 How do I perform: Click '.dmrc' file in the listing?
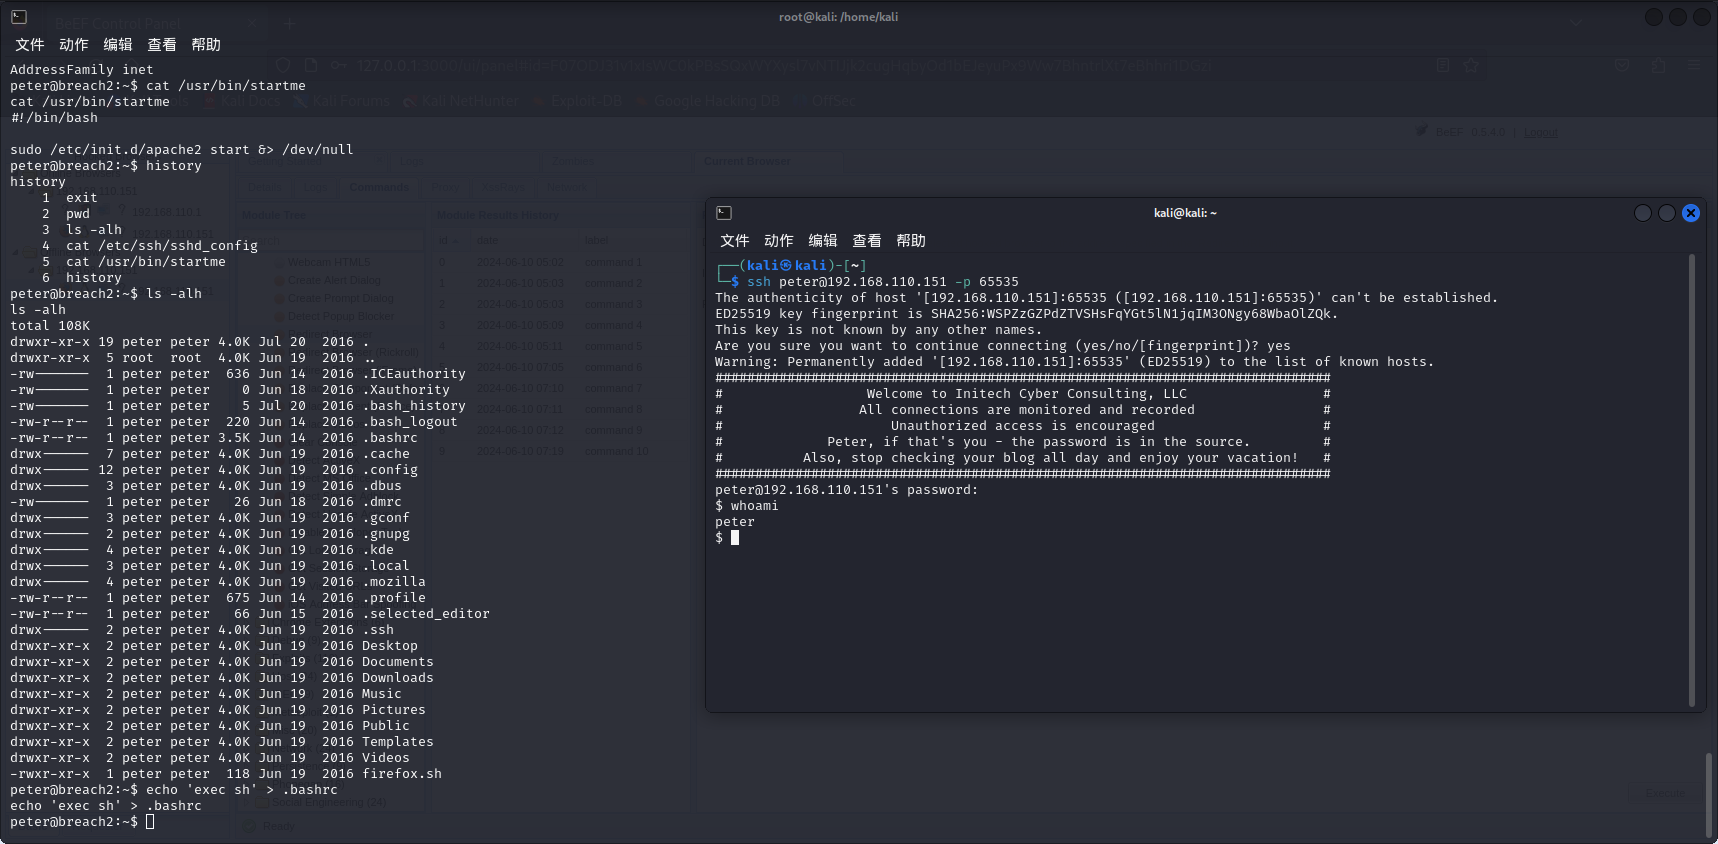[382, 502]
